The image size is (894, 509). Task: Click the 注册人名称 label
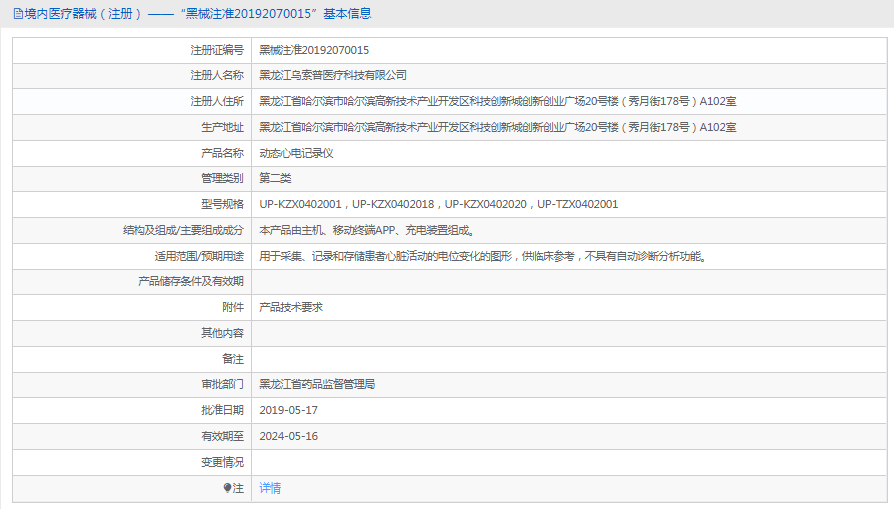[x=217, y=75]
